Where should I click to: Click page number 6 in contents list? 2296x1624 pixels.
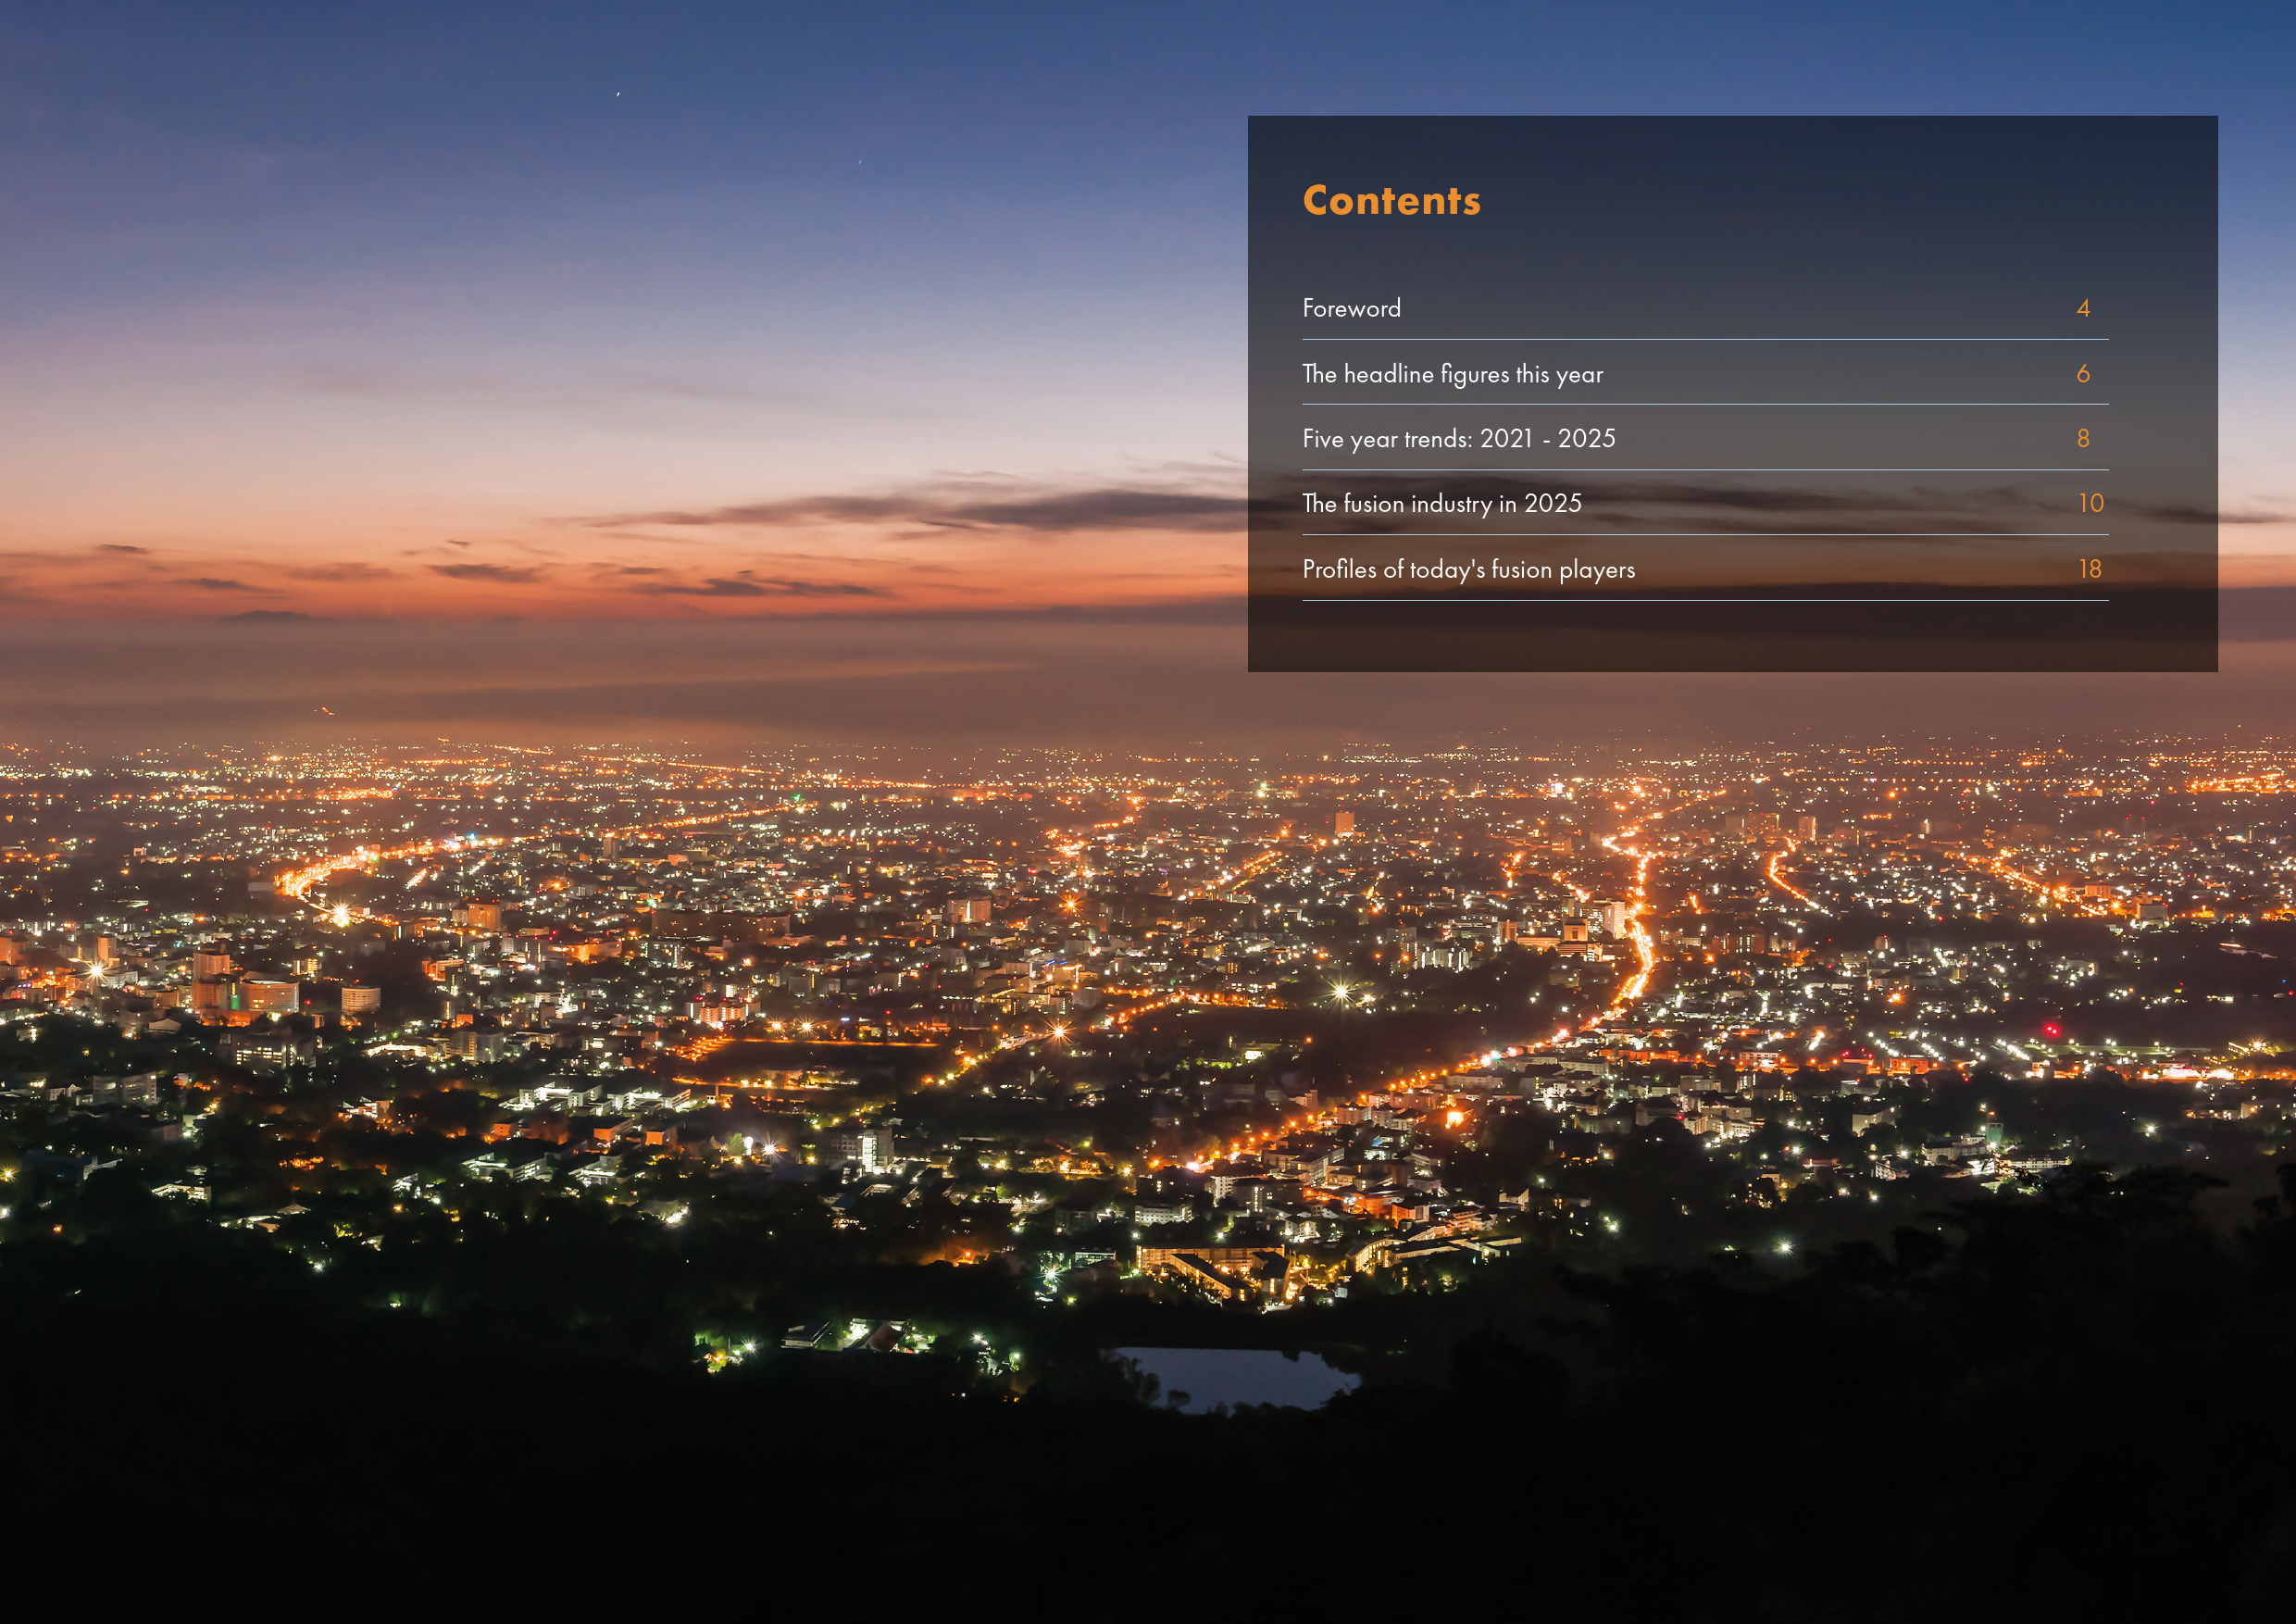(2083, 374)
